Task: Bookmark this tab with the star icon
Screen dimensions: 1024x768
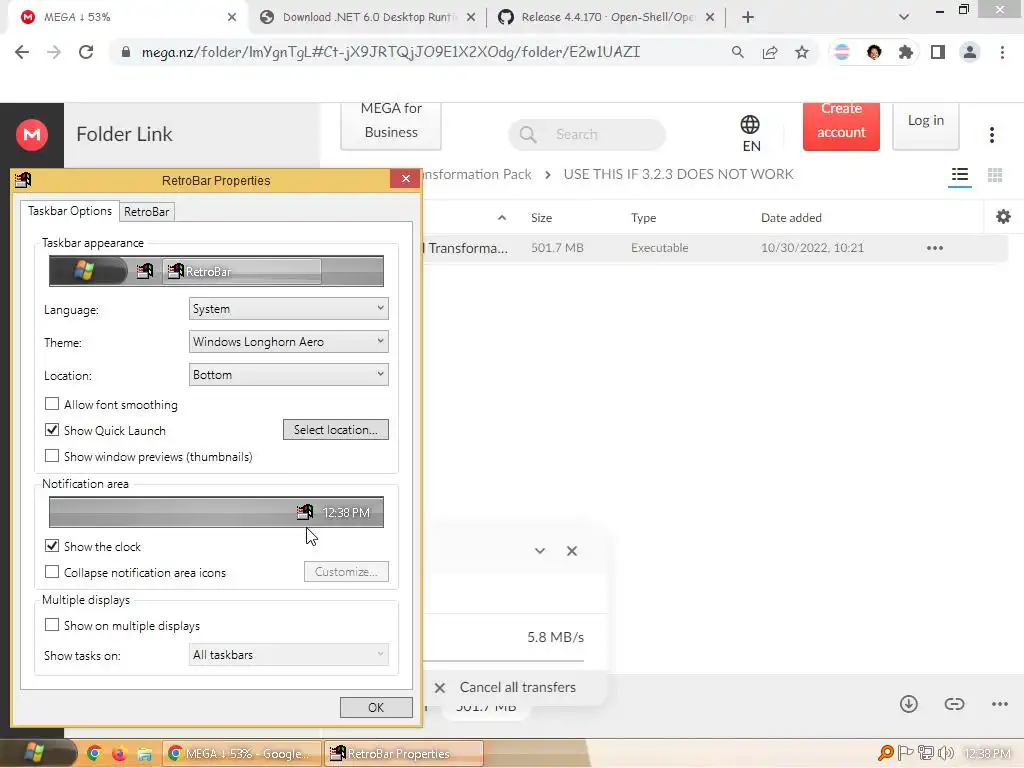Action: coord(802,52)
